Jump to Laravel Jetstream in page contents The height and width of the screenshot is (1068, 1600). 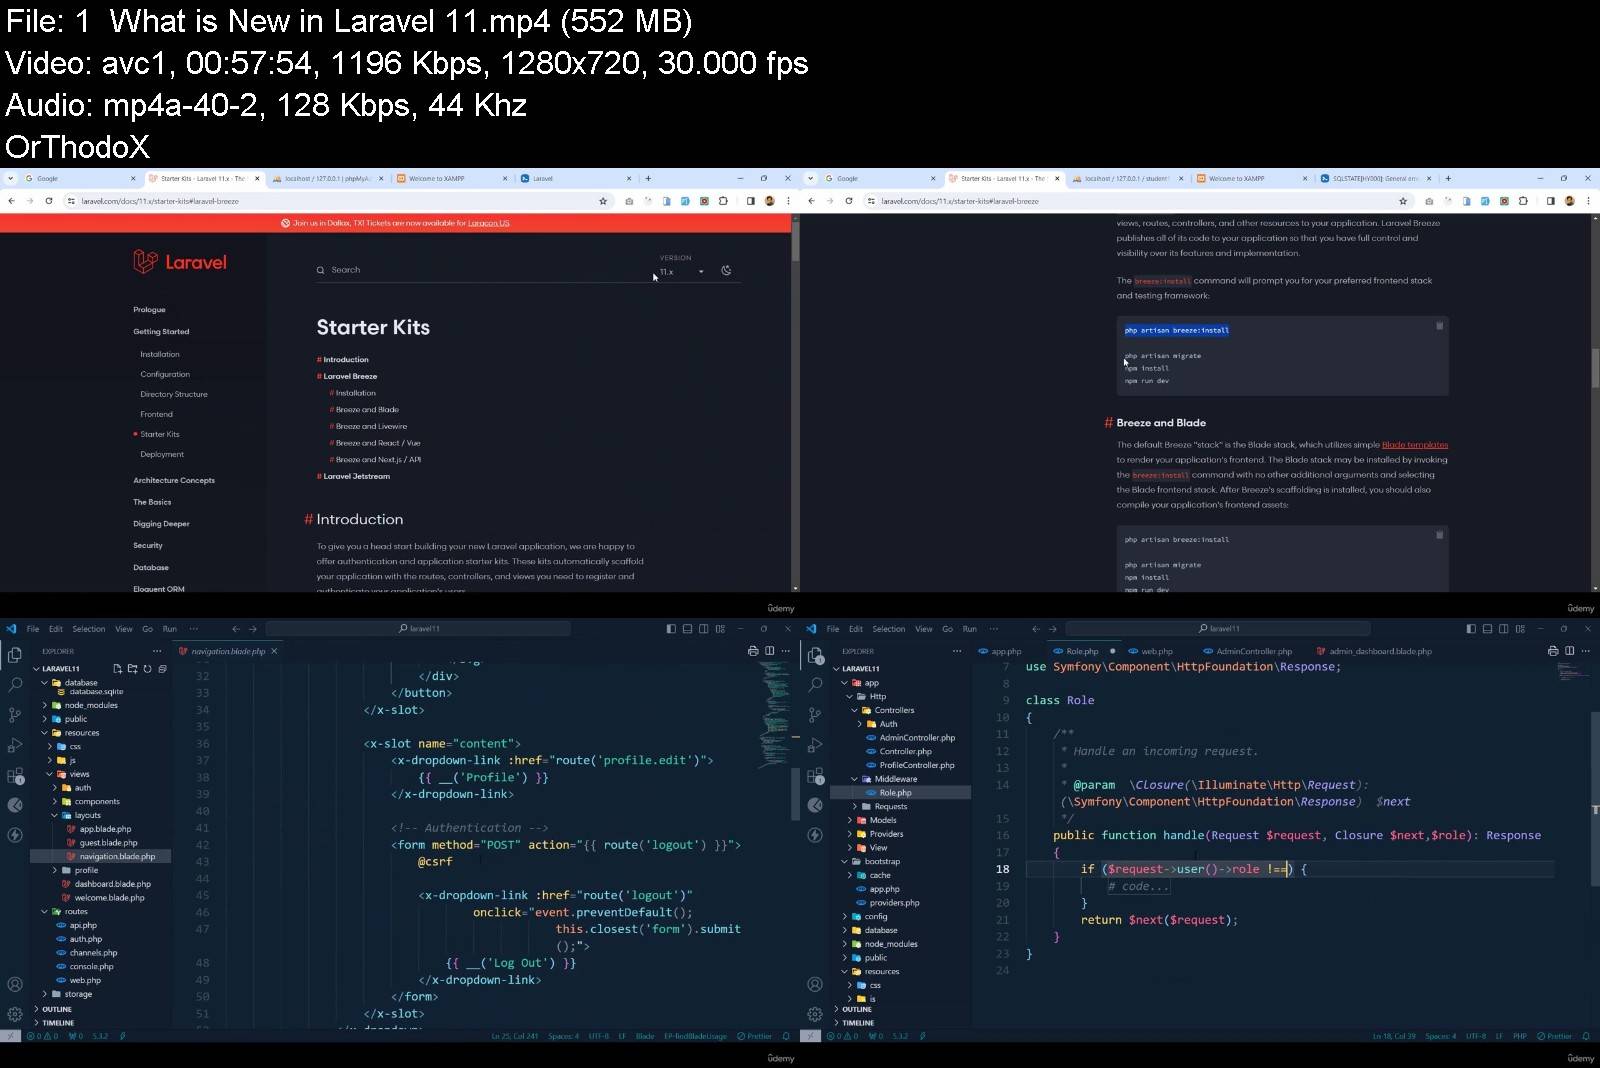[x=356, y=476]
